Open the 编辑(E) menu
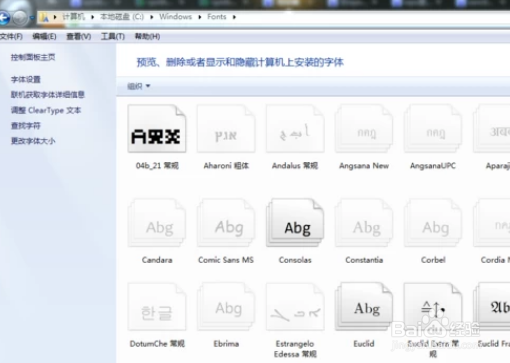 tap(44, 36)
